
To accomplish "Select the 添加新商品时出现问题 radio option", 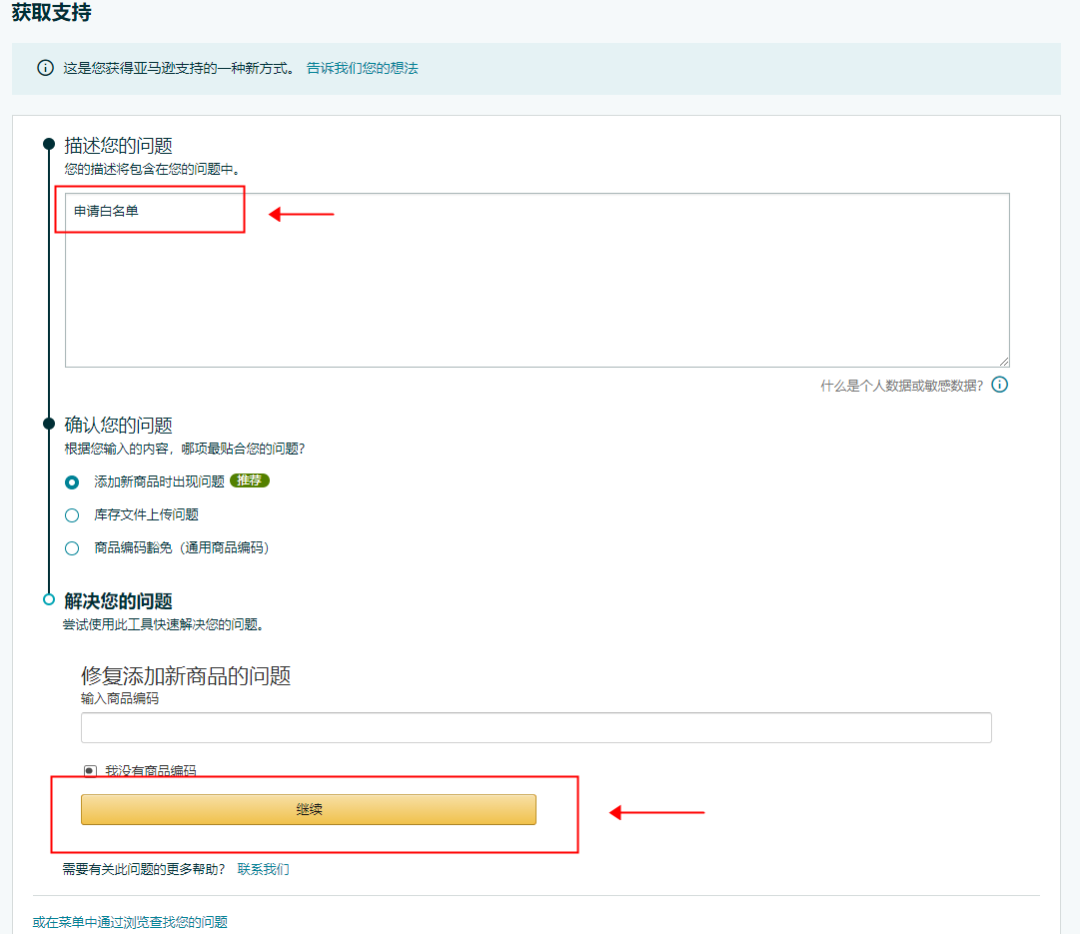I will [x=71, y=481].
